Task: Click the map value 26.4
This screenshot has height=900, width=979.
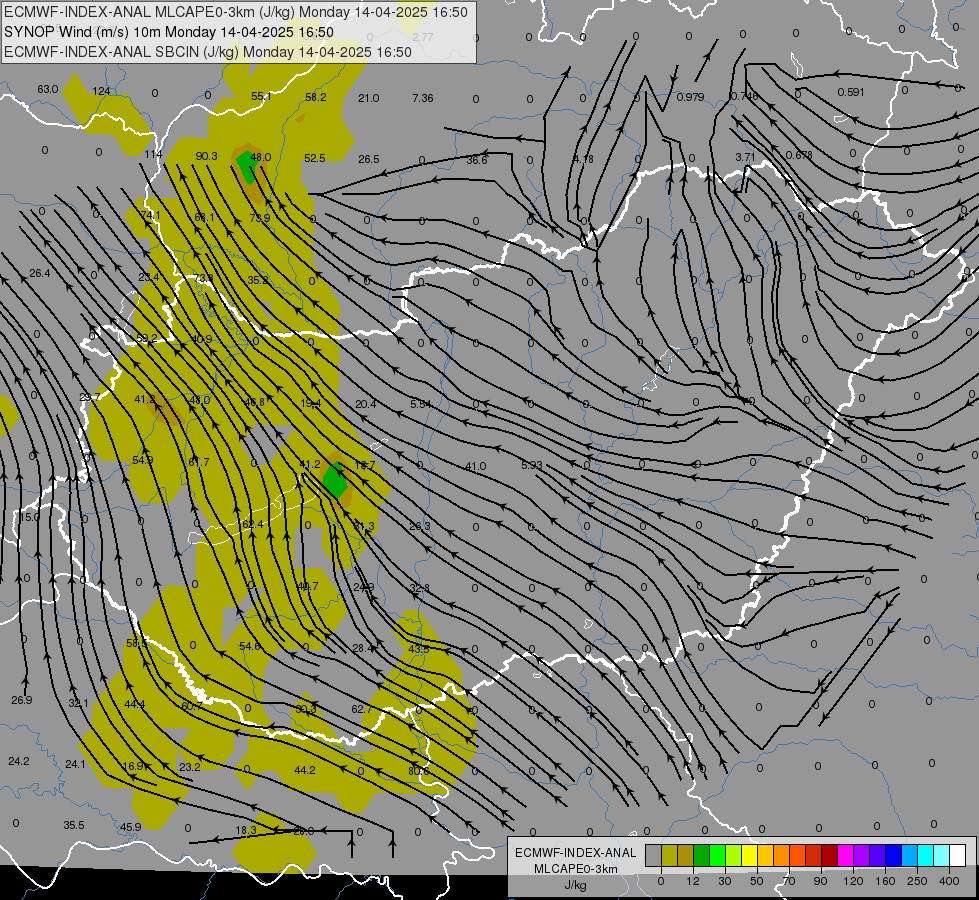Action: pos(39,273)
